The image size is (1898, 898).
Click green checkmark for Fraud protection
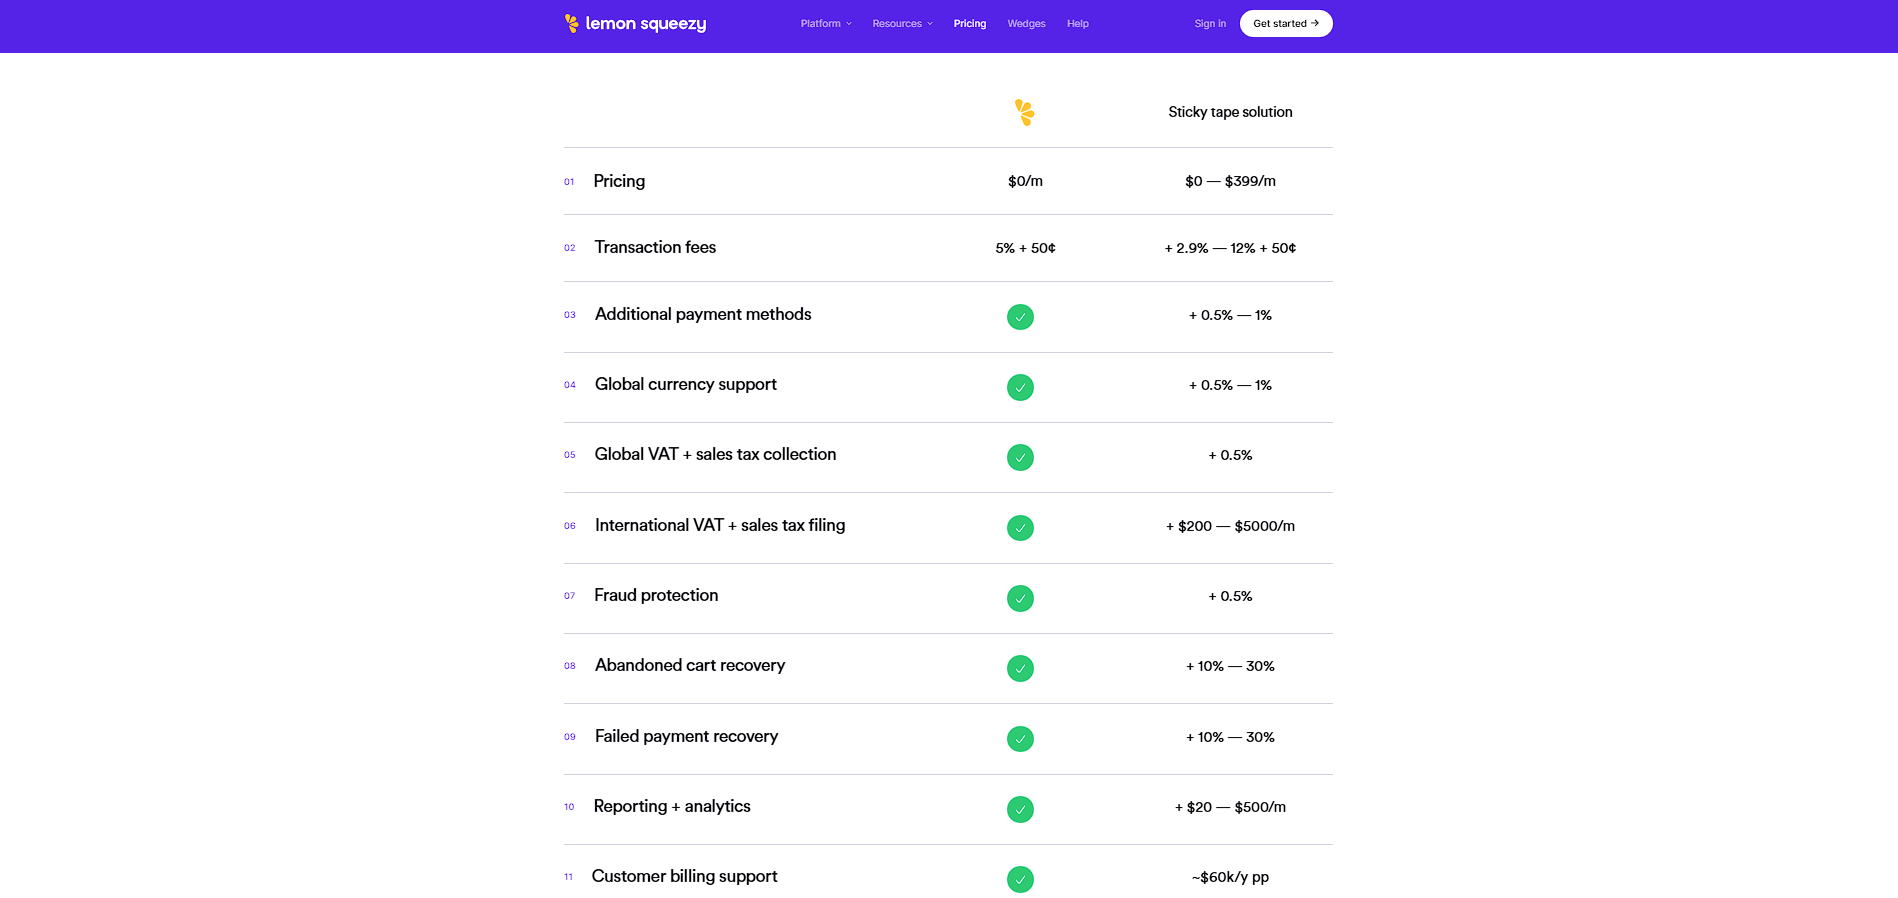[x=1020, y=598]
